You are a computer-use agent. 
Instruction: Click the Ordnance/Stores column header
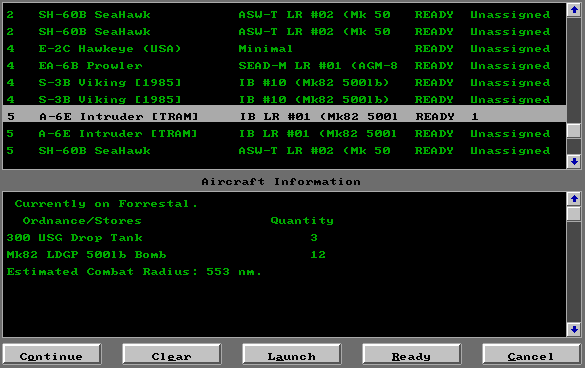pyautogui.click(x=82, y=221)
